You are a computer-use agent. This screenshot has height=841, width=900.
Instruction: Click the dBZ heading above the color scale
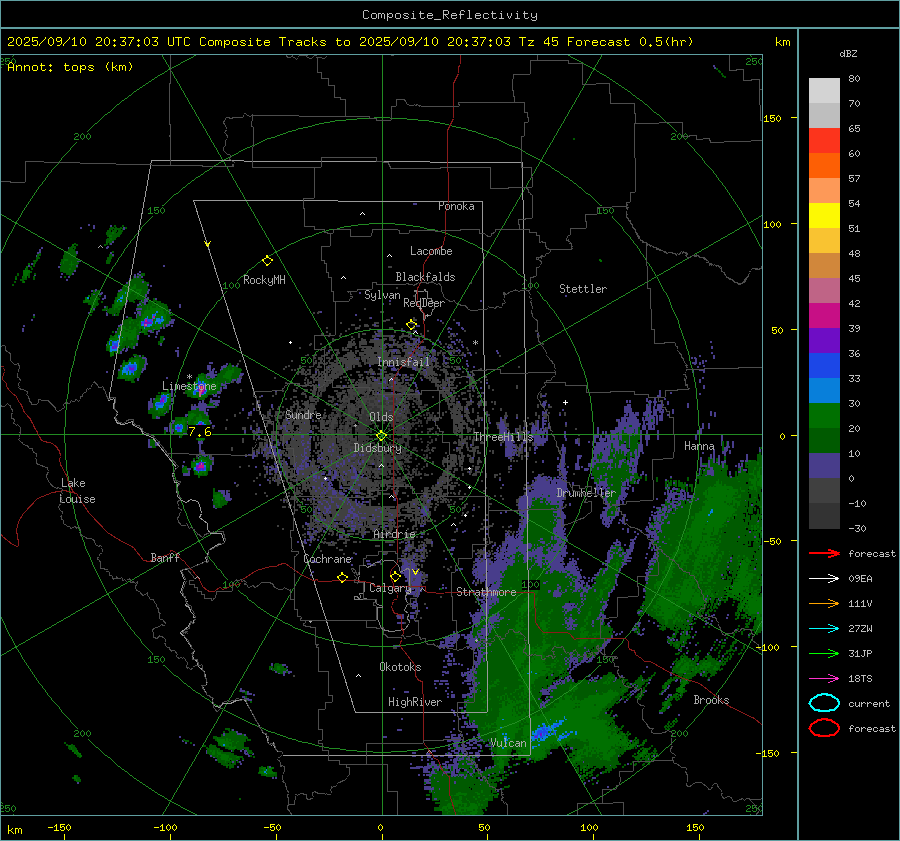coord(848,54)
